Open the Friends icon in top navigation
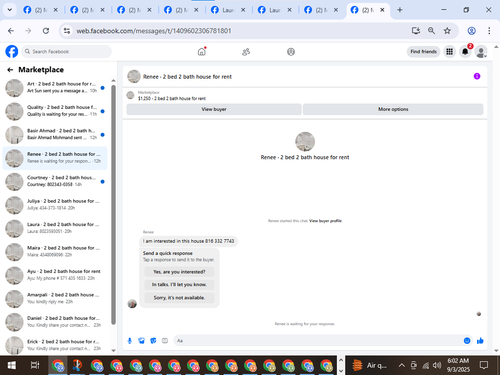Image resolution: width=500 pixels, height=375 pixels. 246,52
